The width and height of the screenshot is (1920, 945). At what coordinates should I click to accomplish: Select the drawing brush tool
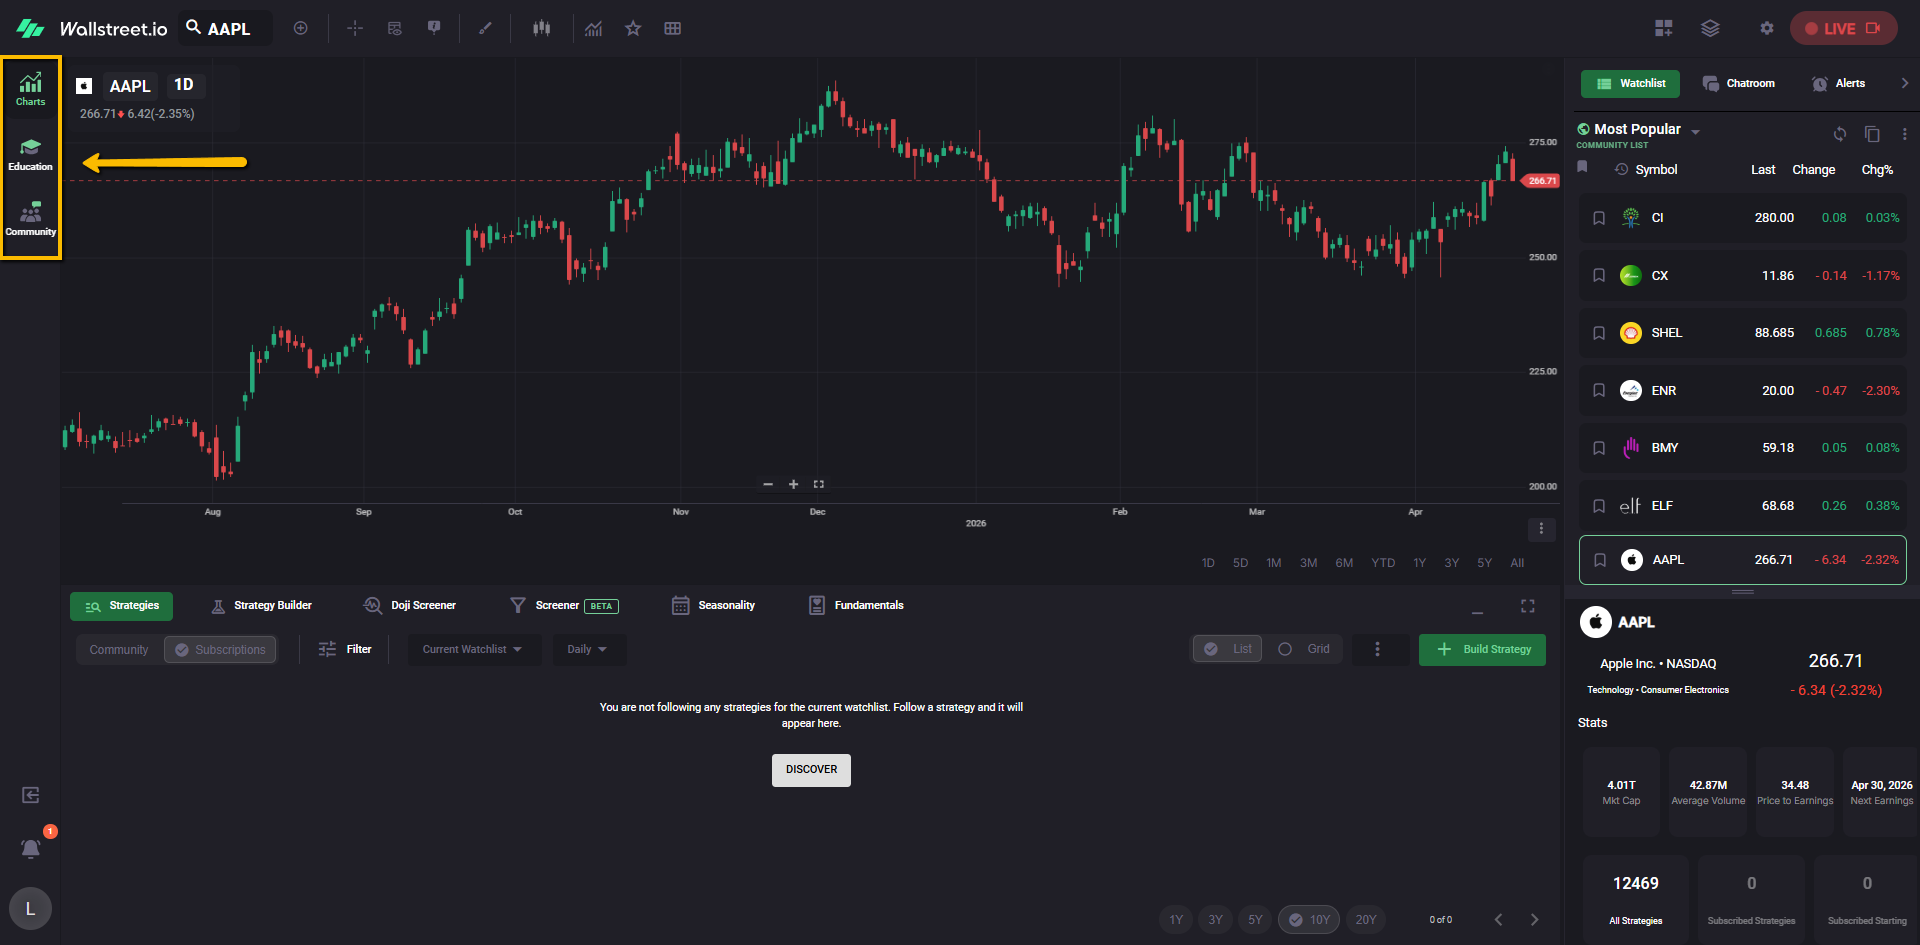[x=485, y=28]
